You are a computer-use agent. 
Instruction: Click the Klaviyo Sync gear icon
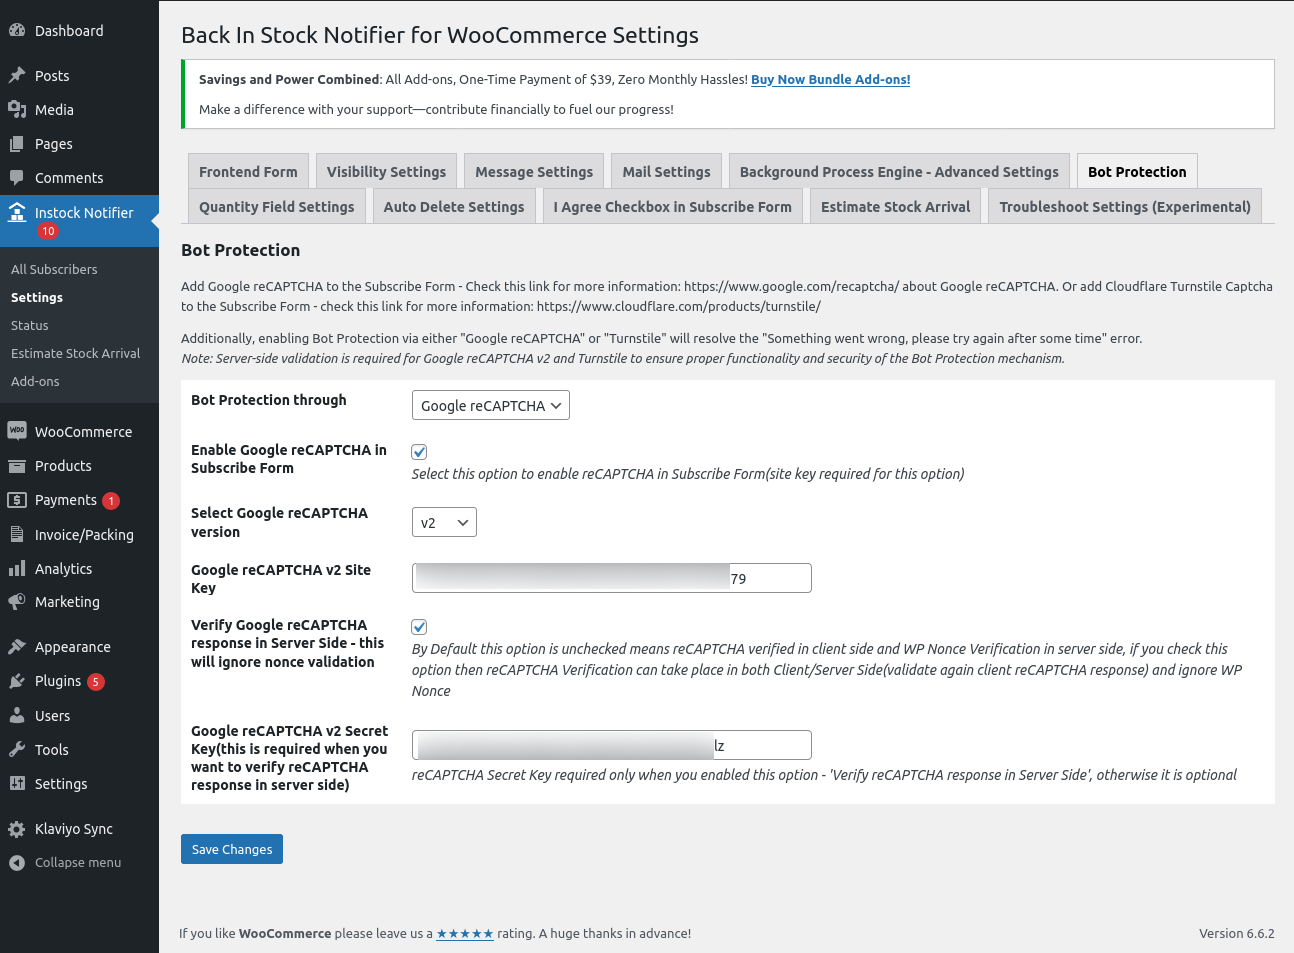(x=17, y=829)
